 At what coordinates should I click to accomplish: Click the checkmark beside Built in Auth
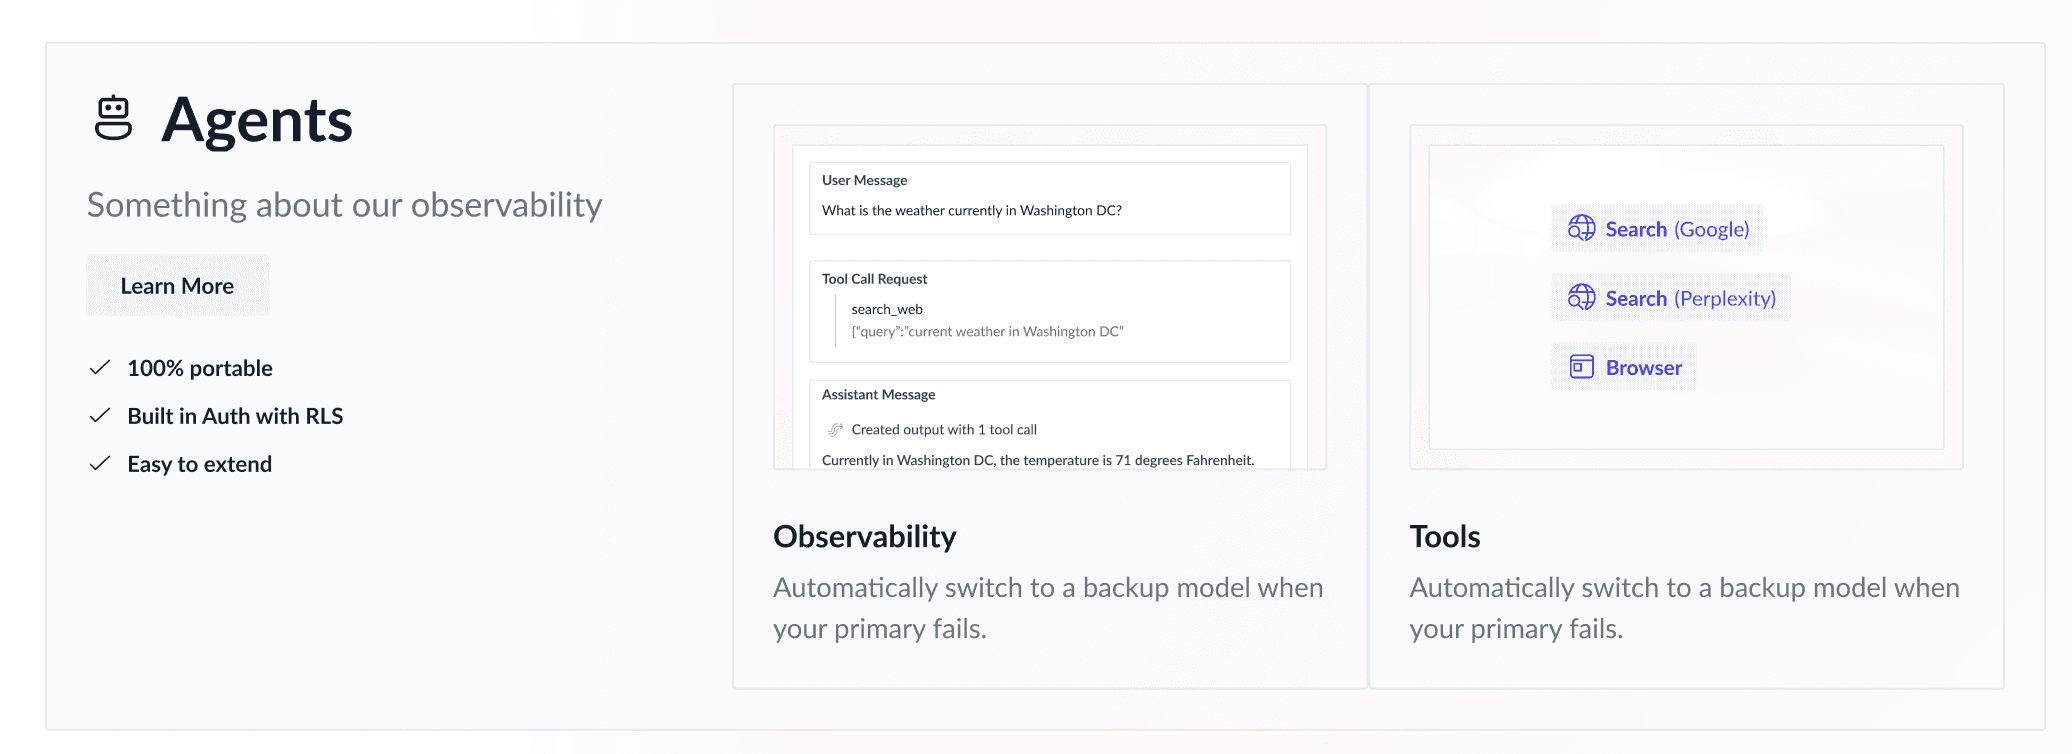tap(100, 416)
